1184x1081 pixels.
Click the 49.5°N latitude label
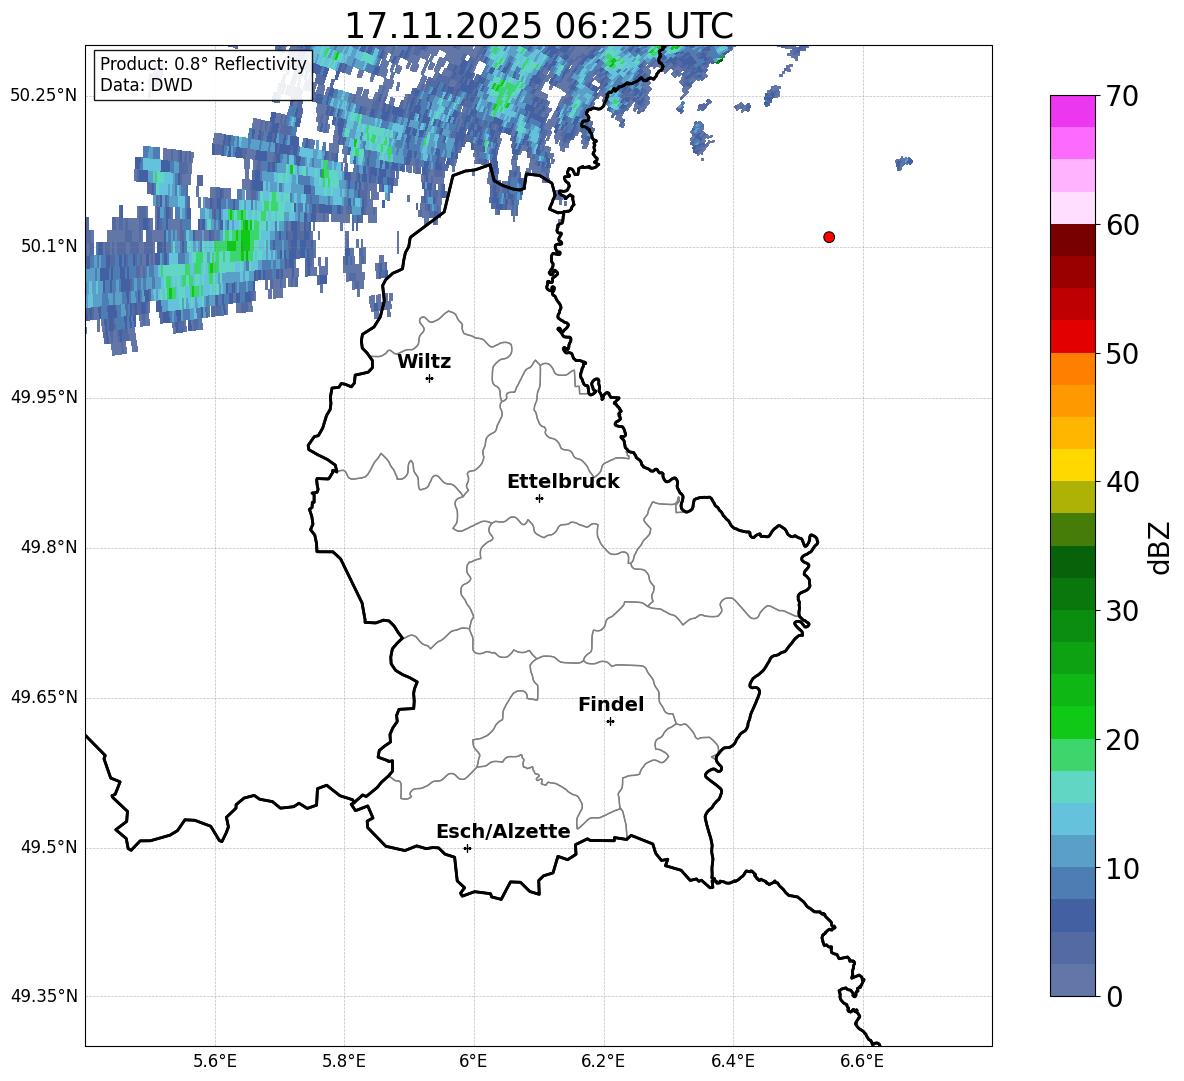click(49, 847)
